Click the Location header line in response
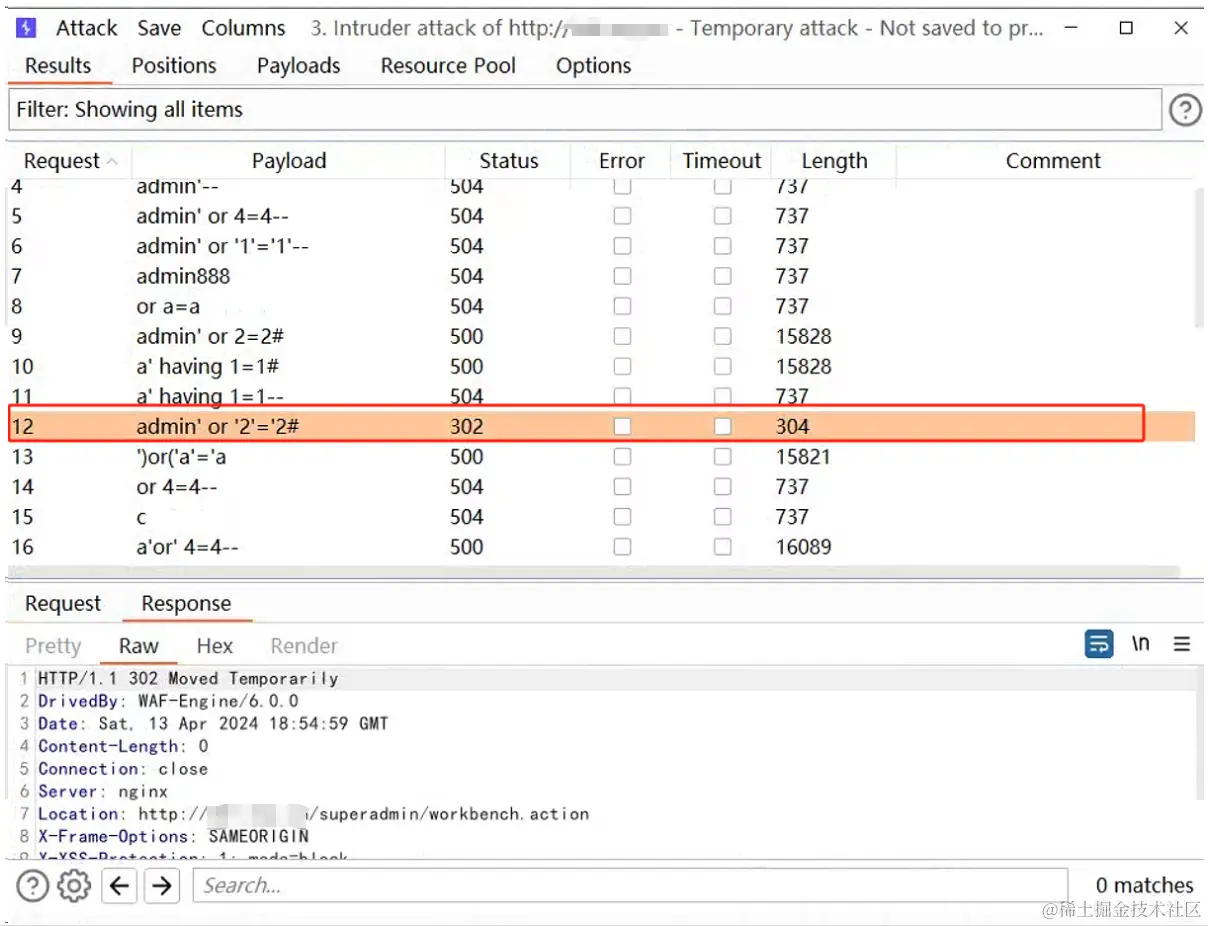The width and height of the screenshot is (1208, 926). (x=313, y=814)
